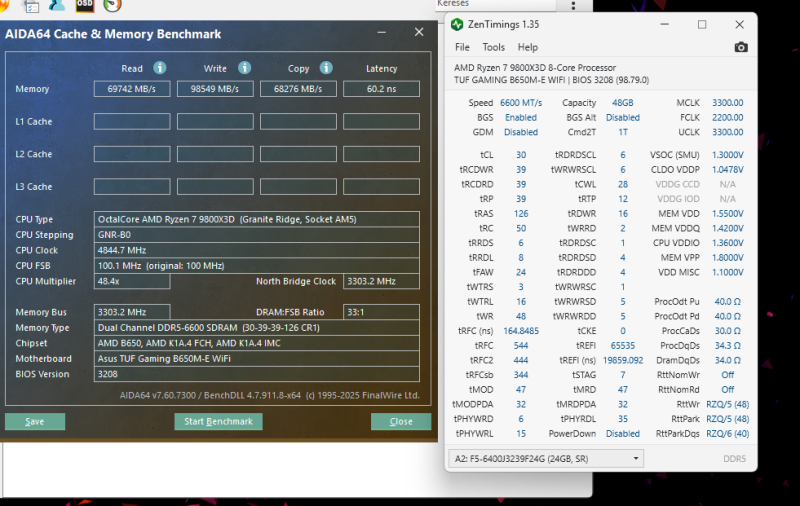Click the CPU Clock value 4844.7 MHz
The height and width of the screenshot is (506, 800).
[x=257, y=250]
